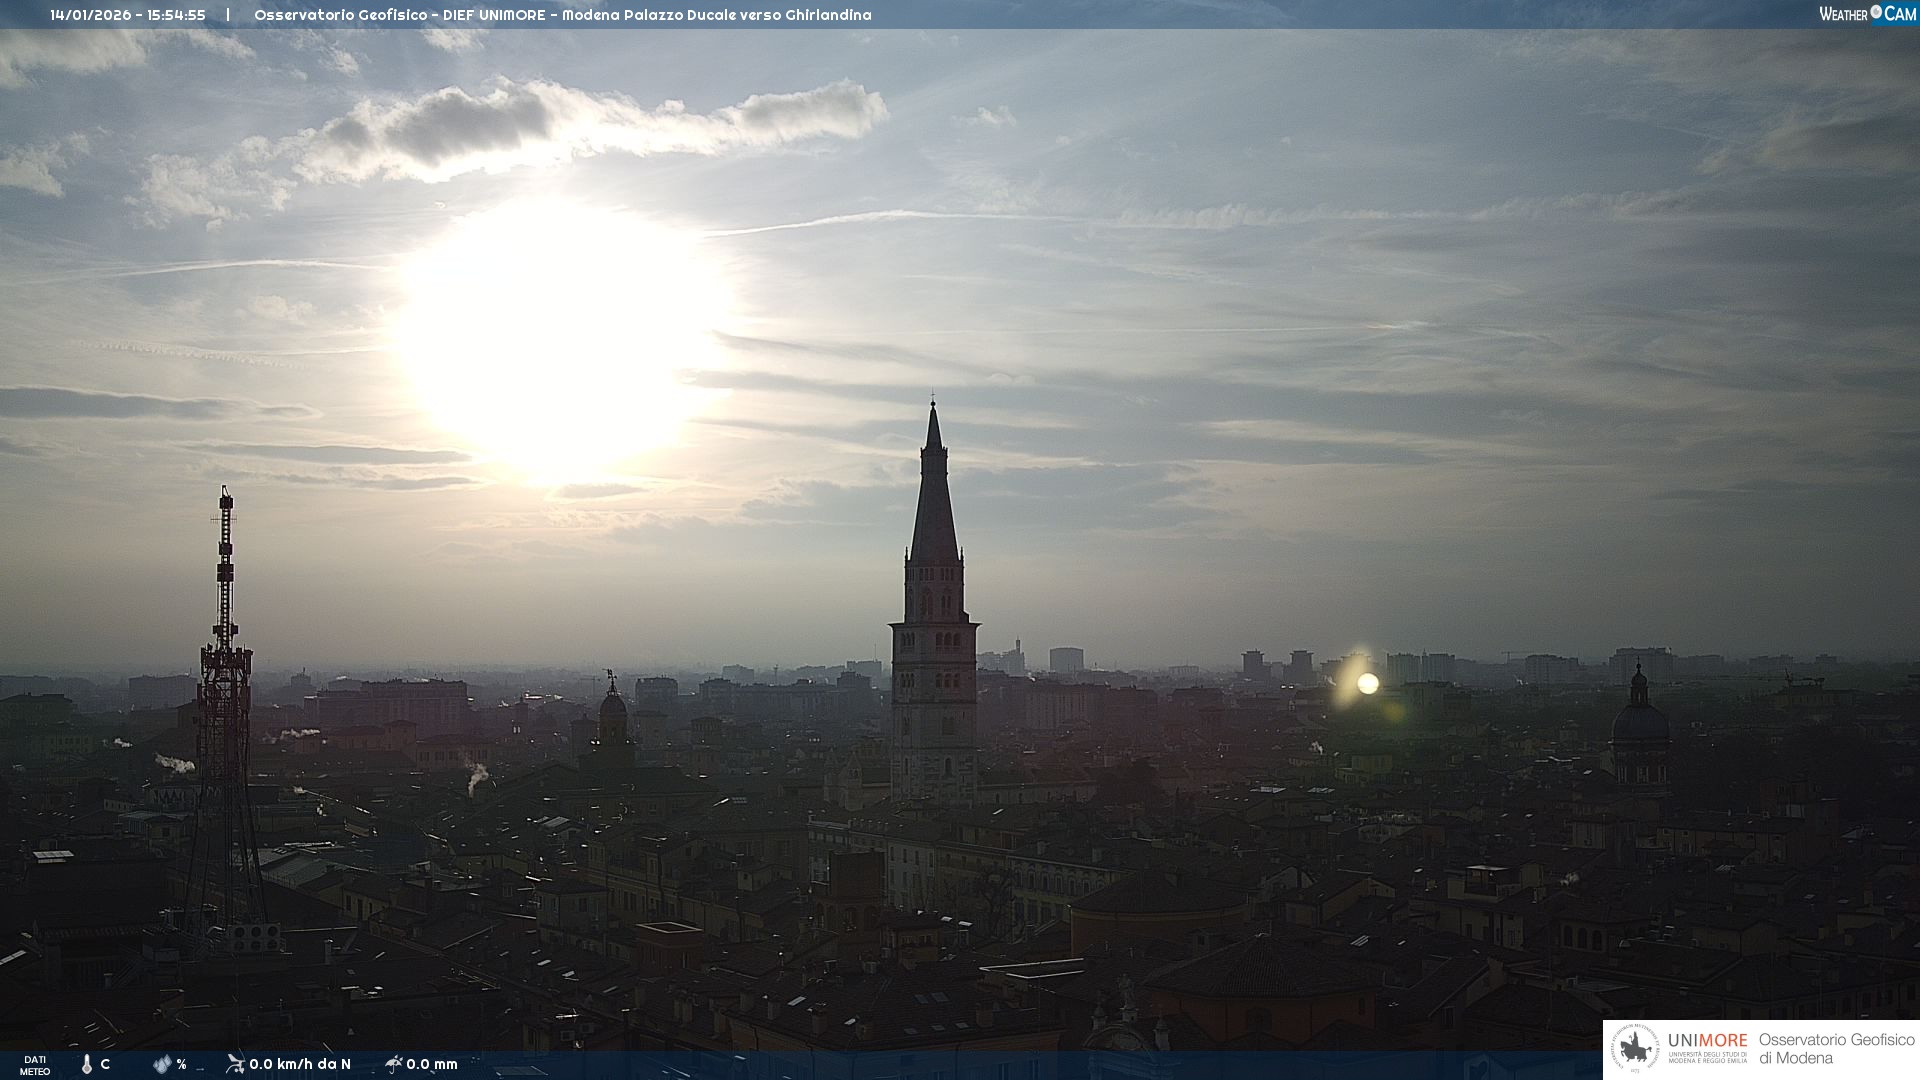
Task: Click the wind anemometer icon
Action: (x=235, y=1064)
